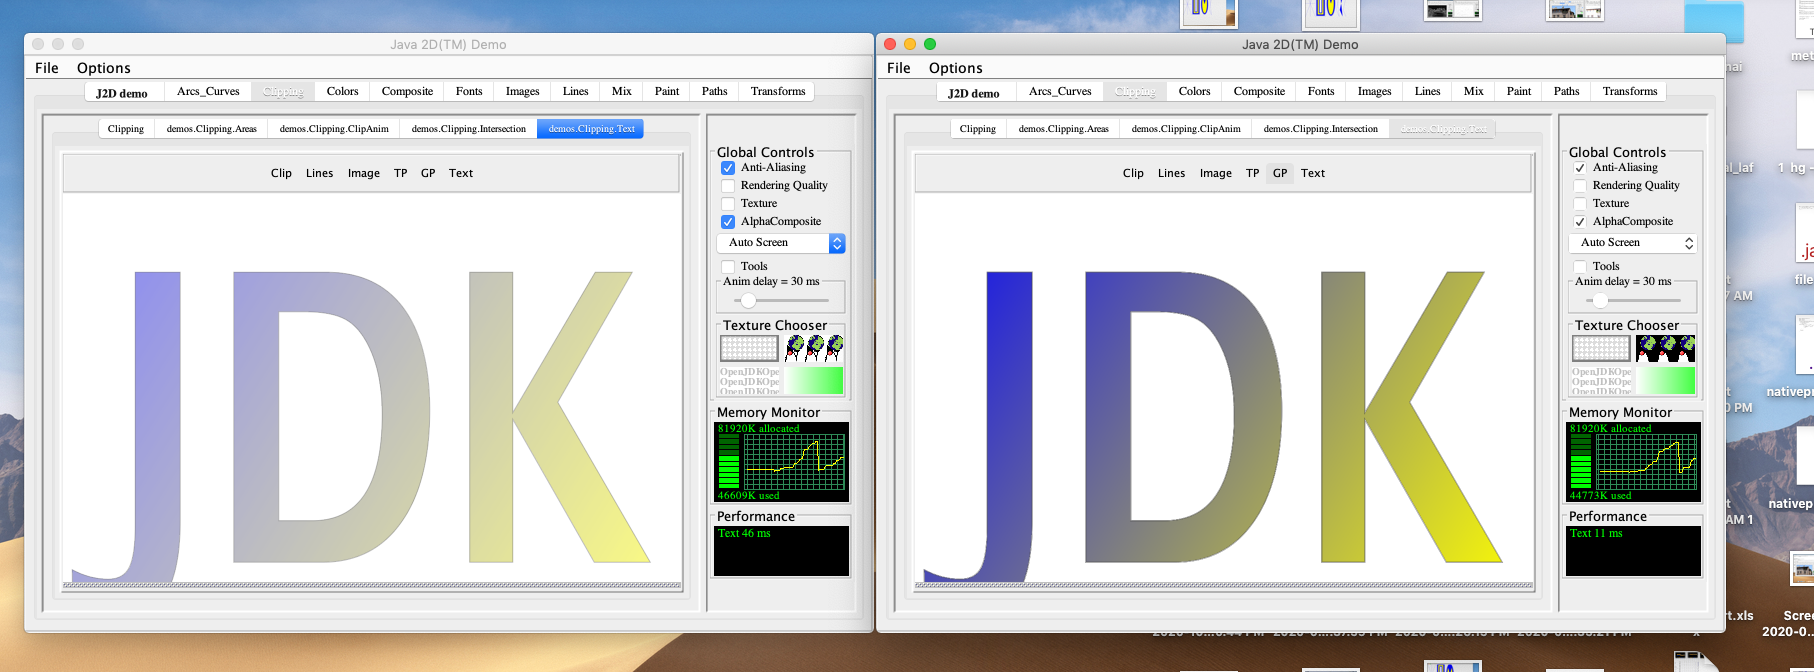
Task: Click the Performance display in right window
Action: coord(1633,551)
